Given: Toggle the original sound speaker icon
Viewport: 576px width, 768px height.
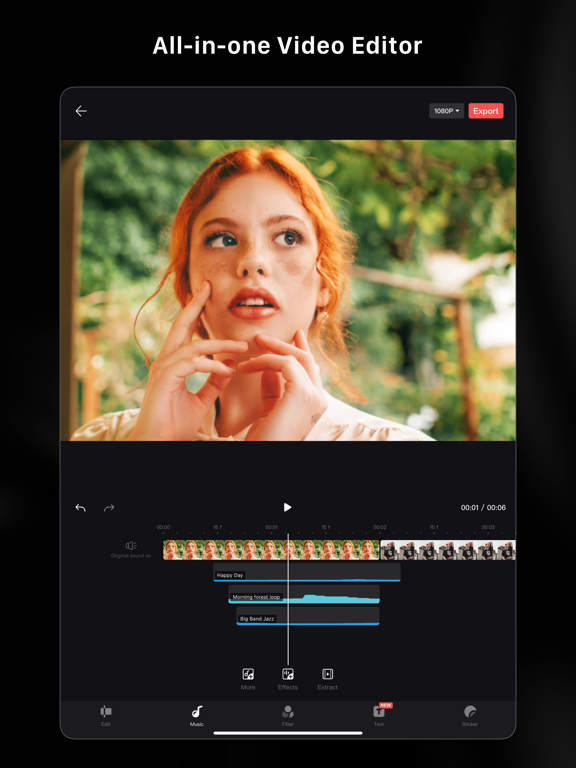Looking at the screenshot, I should tap(131, 546).
